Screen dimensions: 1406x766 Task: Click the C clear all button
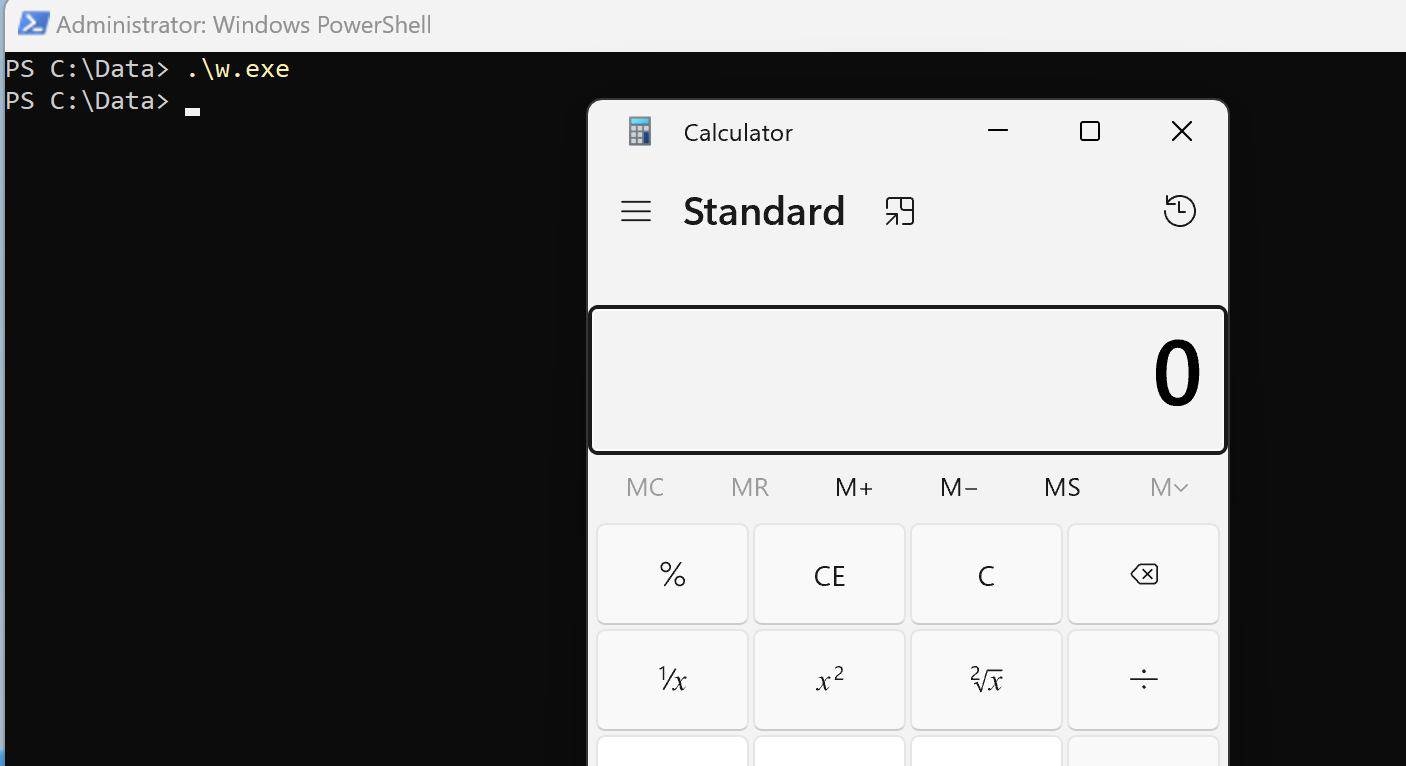click(986, 575)
